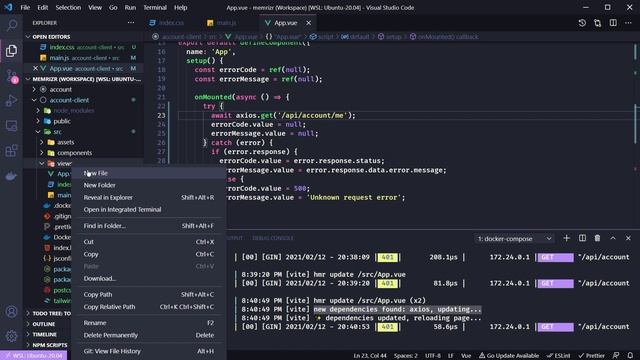The height and width of the screenshot is (360, 640).
Task: Open the docker-compose terminal selector dropdown
Action: pos(514,238)
